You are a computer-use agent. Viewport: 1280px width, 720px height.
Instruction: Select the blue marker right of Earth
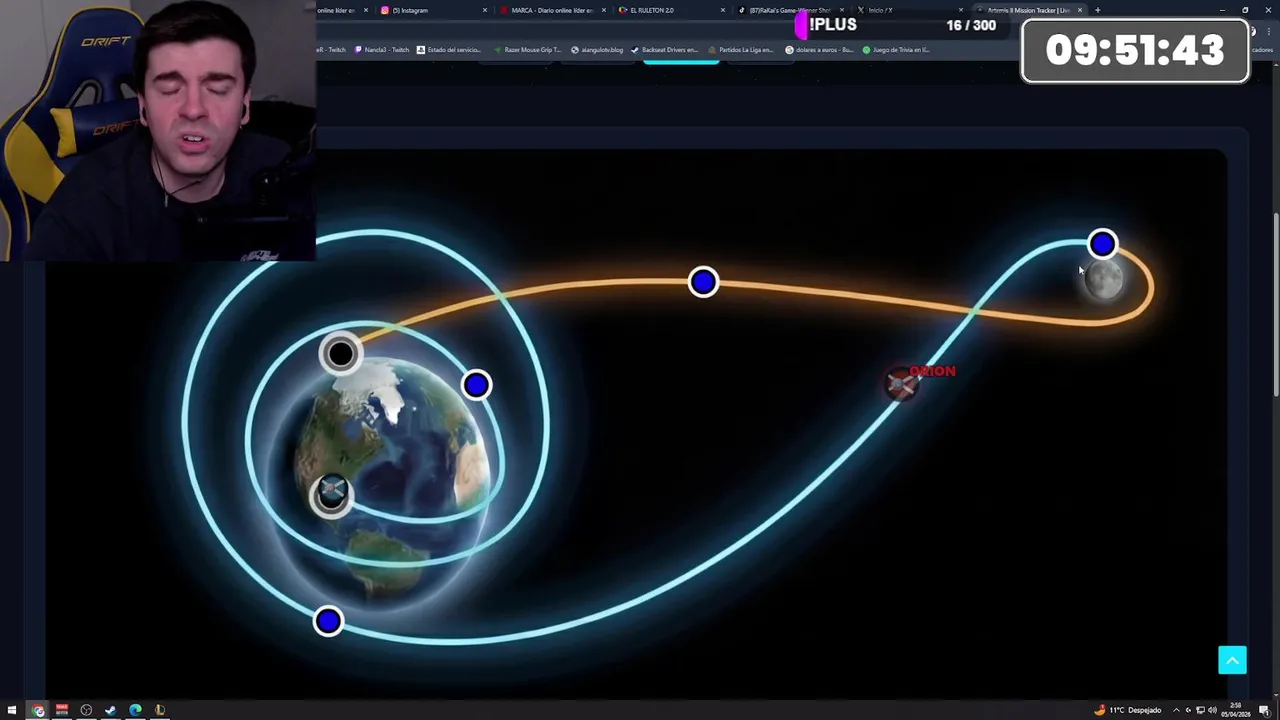coord(476,385)
